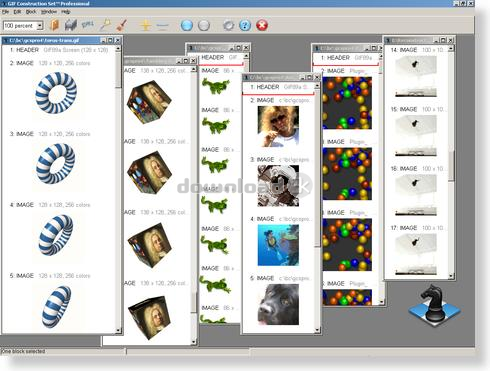Click the red X exit icon in toolbar
The height and width of the screenshot is (371, 490).
262,25
